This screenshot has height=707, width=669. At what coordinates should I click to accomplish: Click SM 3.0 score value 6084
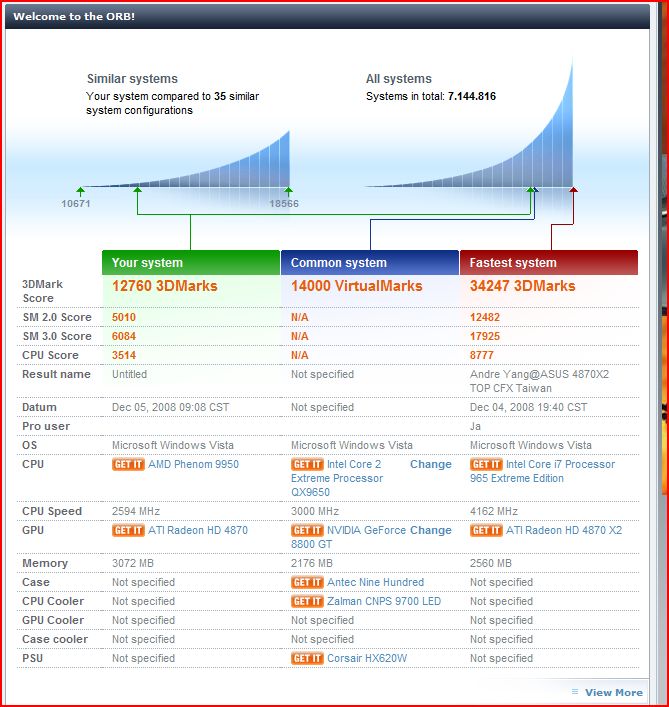pyautogui.click(x=124, y=336)
